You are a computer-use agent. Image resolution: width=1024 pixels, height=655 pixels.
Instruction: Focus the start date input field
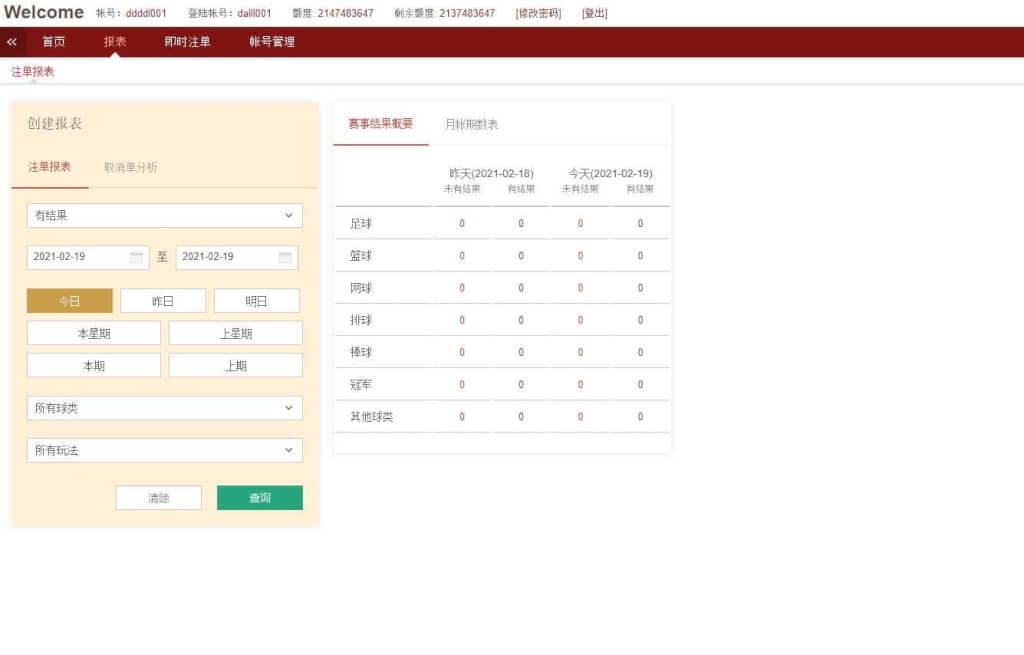pyautogui.click(x=88, y=257)
